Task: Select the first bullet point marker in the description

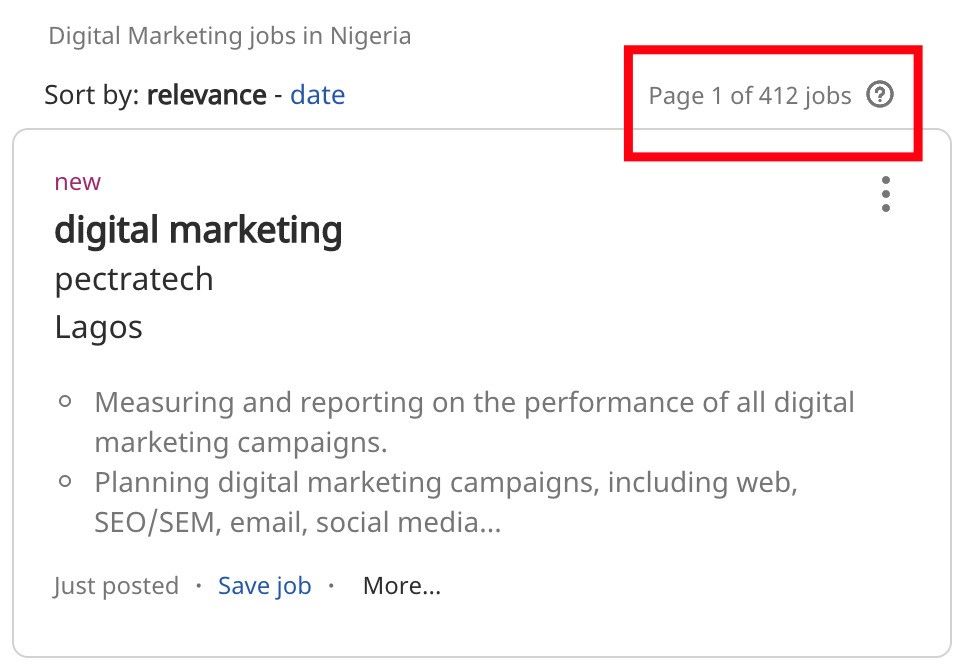Action: (64, 400)
